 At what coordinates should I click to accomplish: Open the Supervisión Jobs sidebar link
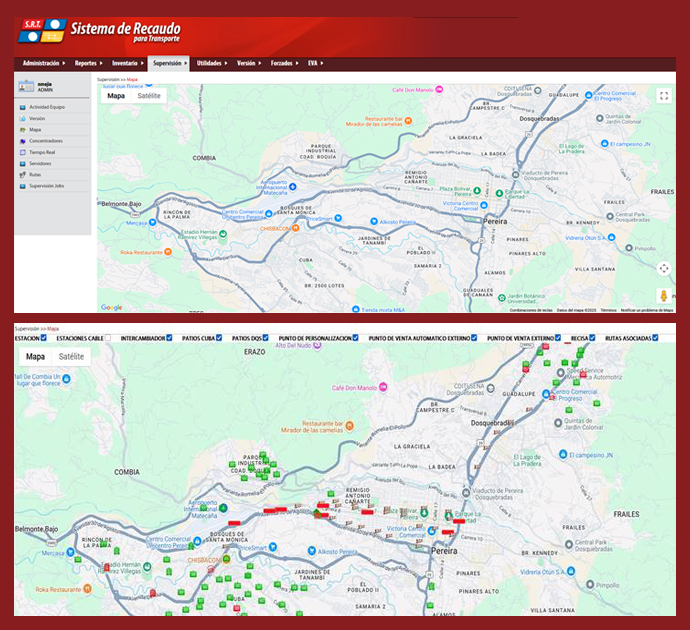click(x=46, y=185)
